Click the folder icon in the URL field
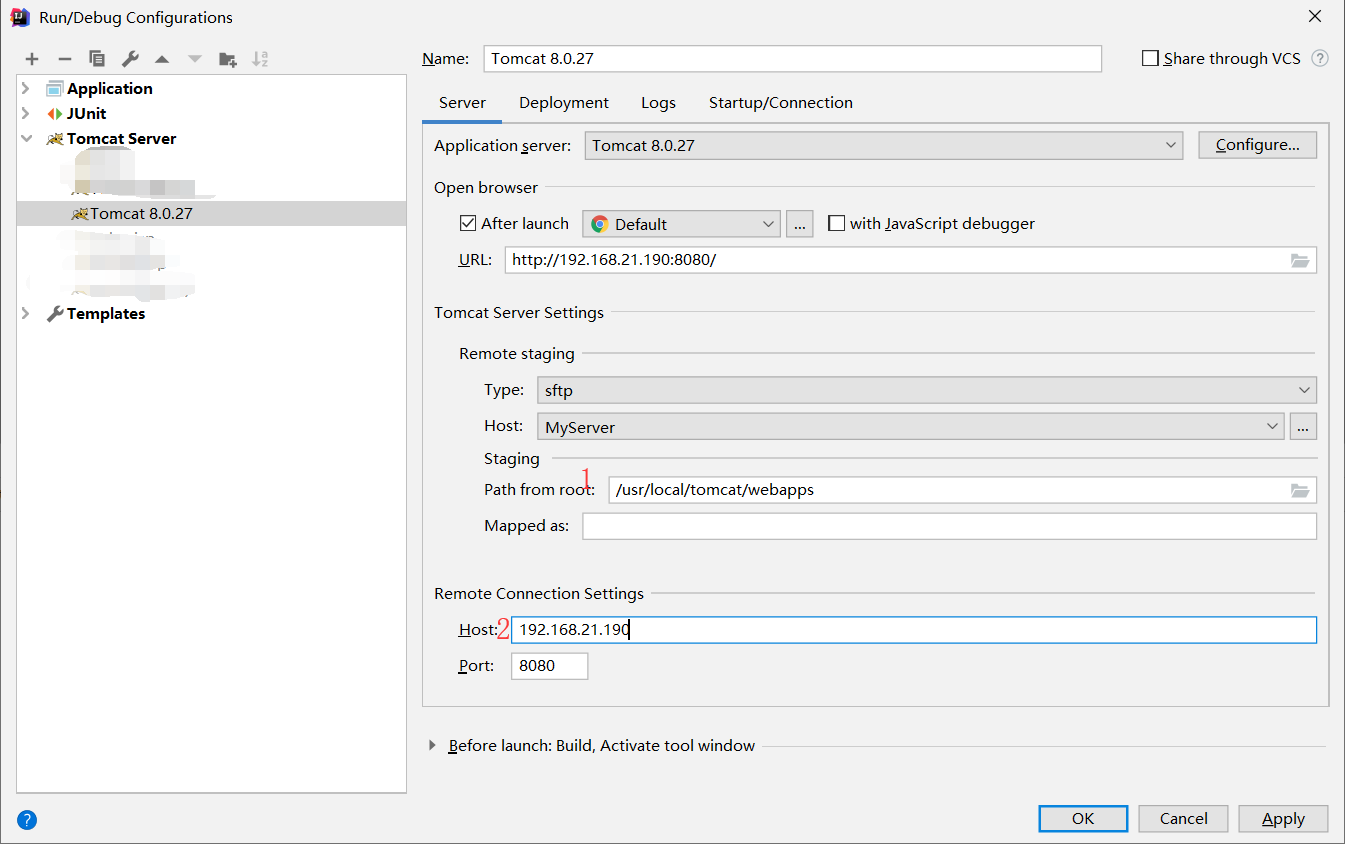1345x844 pixels. point(1299,260)
